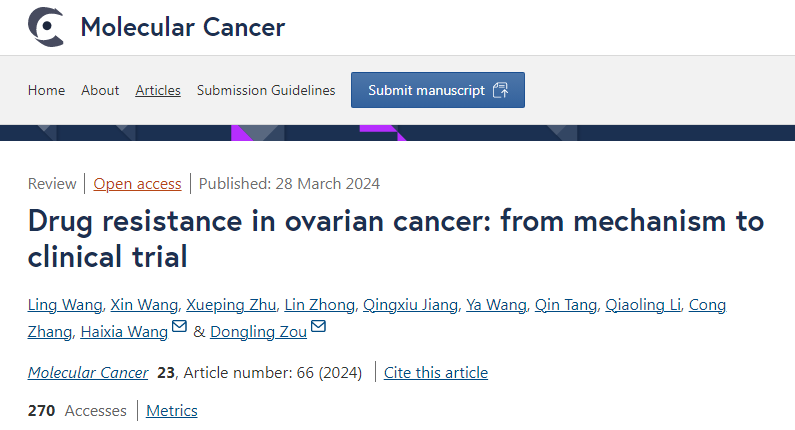The image size is (795, 430).
Task: Open author Ling Wang's profile link
Action: pos(65,305)
